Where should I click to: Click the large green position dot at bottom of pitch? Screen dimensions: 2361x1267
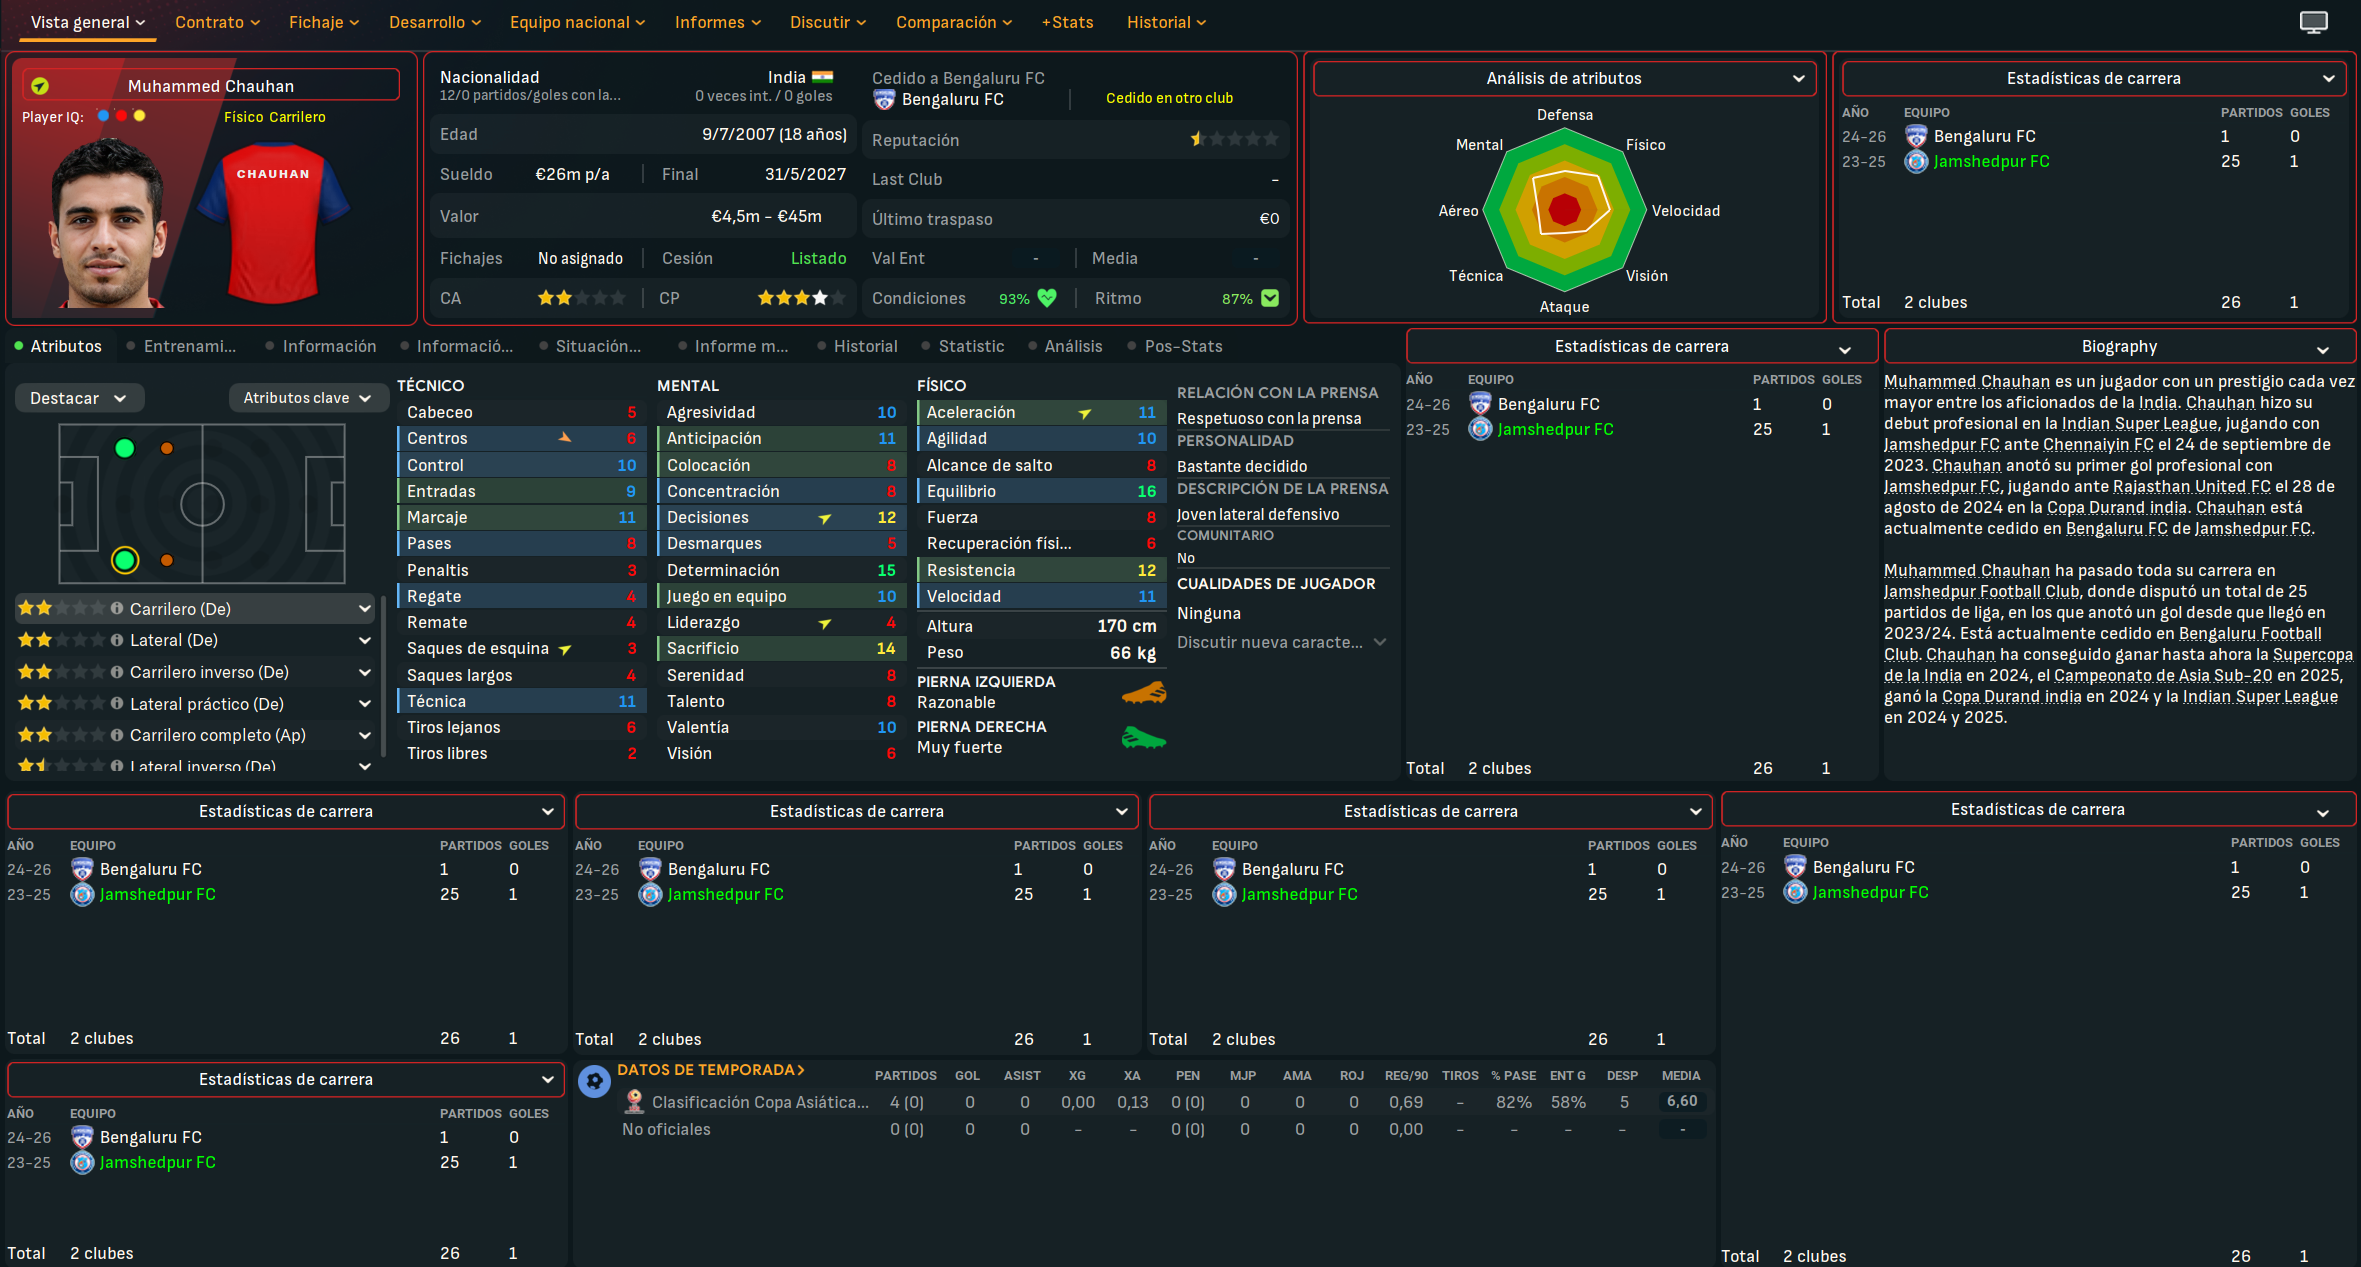[125, 560]
